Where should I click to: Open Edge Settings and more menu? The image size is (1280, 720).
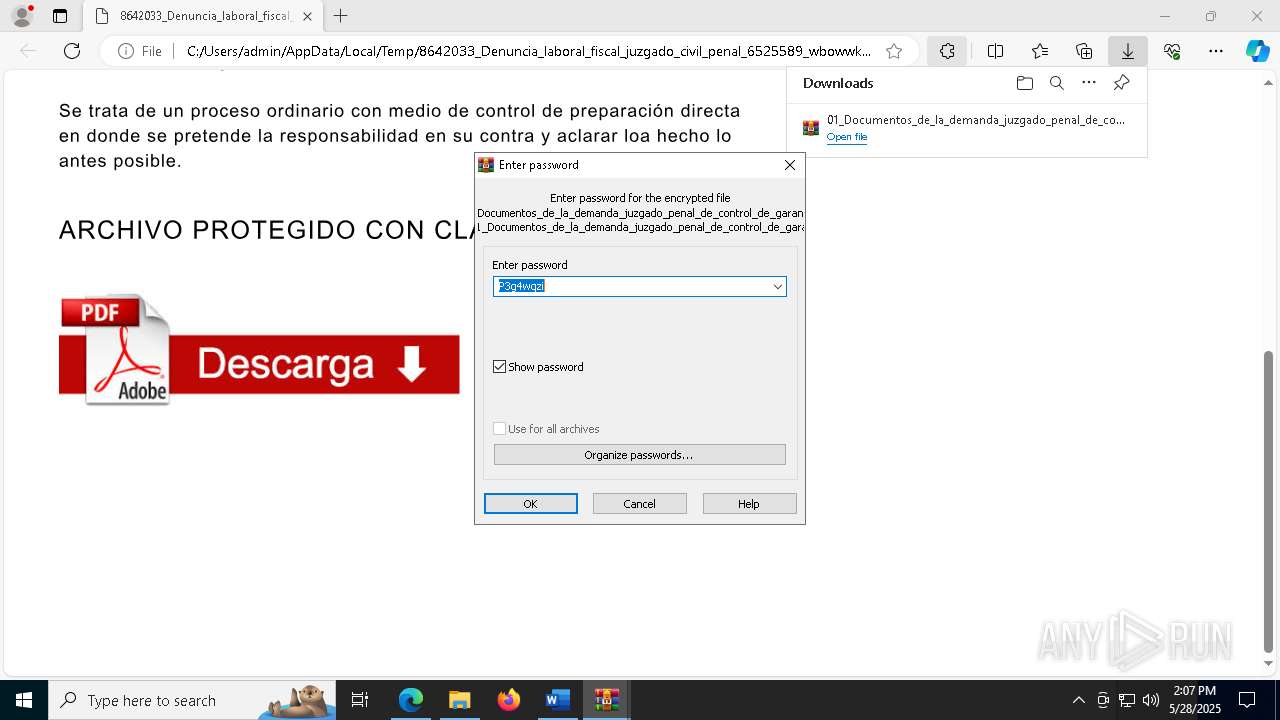[x=1216, y=51]
